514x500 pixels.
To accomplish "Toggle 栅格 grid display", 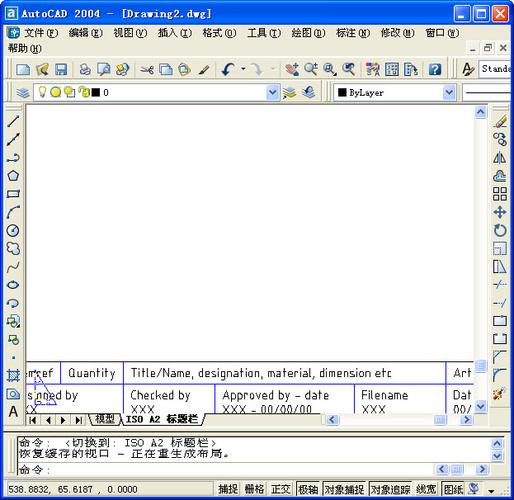I will pos(254,489).
